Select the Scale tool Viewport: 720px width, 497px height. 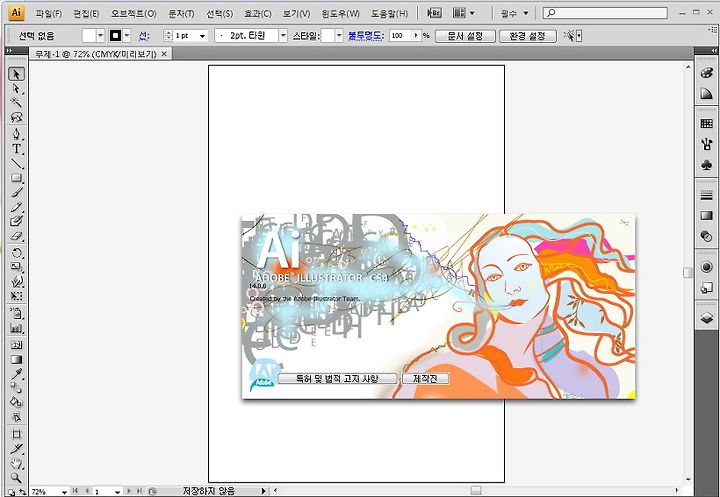coord(16,267)
